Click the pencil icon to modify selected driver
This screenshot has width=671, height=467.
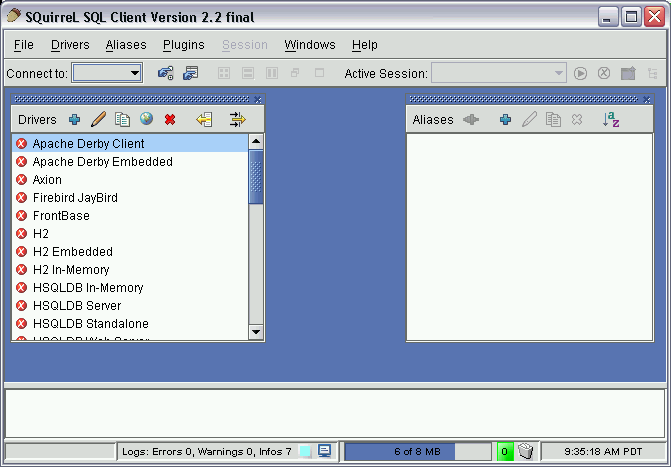point(98,120)
